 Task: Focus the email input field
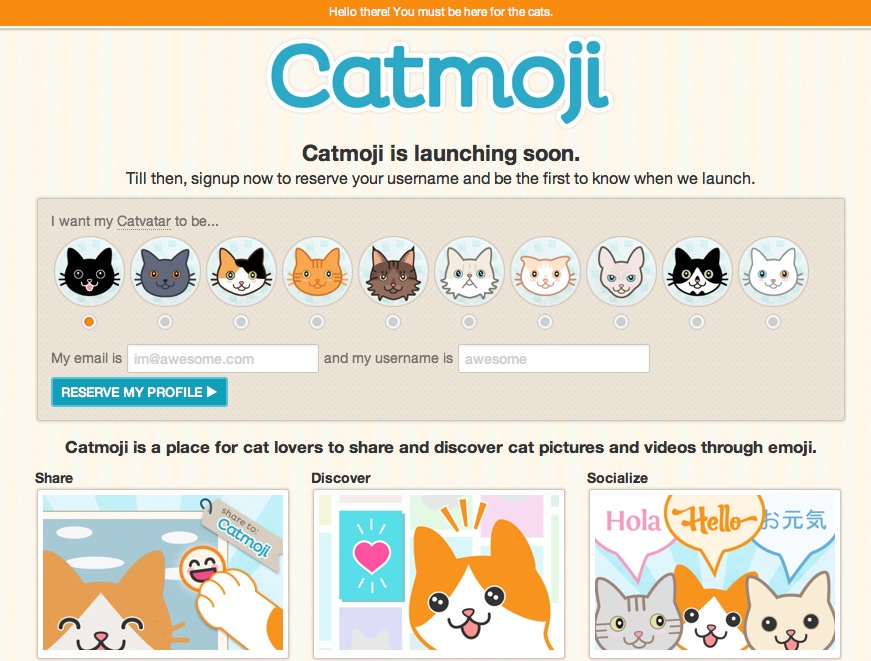[x=223, y=359]
